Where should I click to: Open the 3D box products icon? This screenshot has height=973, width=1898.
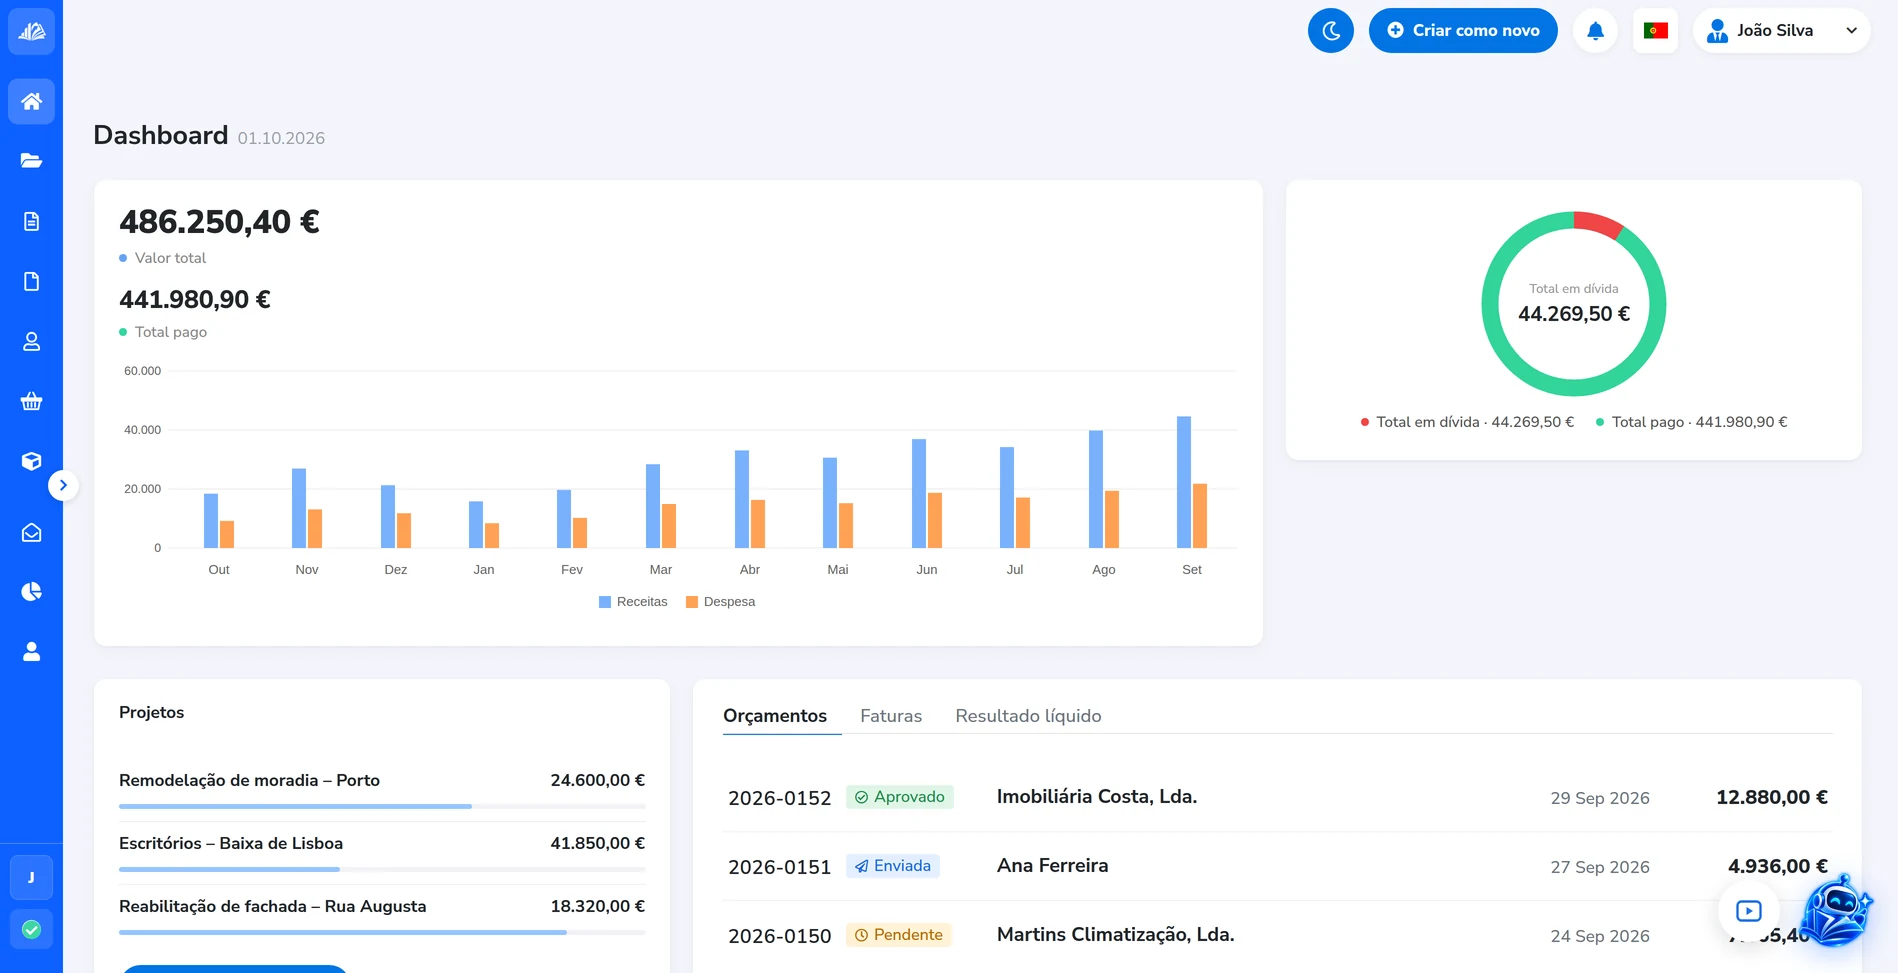[x=31, y=461]
